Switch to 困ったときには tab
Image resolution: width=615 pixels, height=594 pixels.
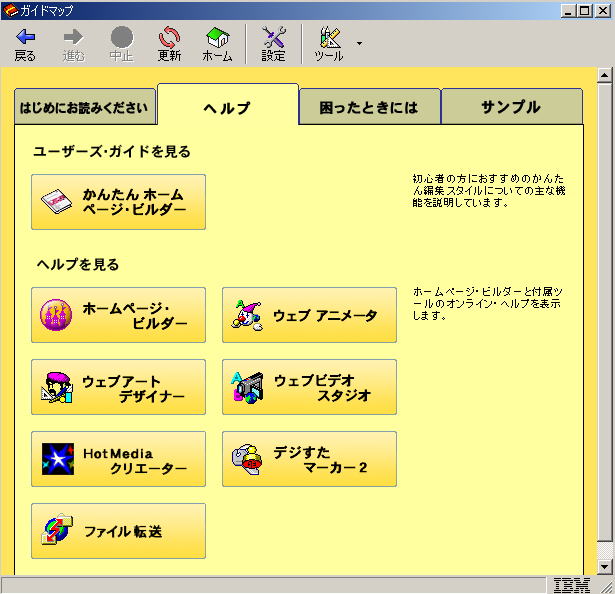[369, 107]
